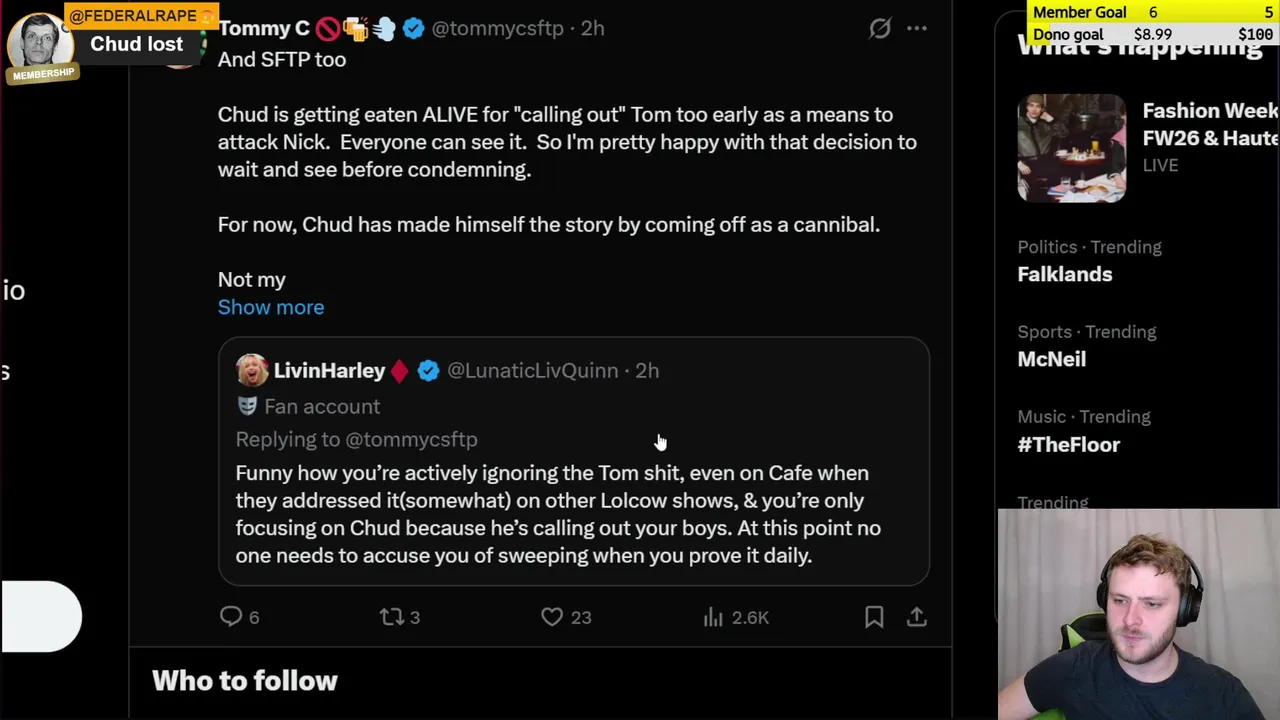This screenshot has width=1280, height=720.
Task: Click Tommy C's blue verified badge
Action: click(413, 29)
